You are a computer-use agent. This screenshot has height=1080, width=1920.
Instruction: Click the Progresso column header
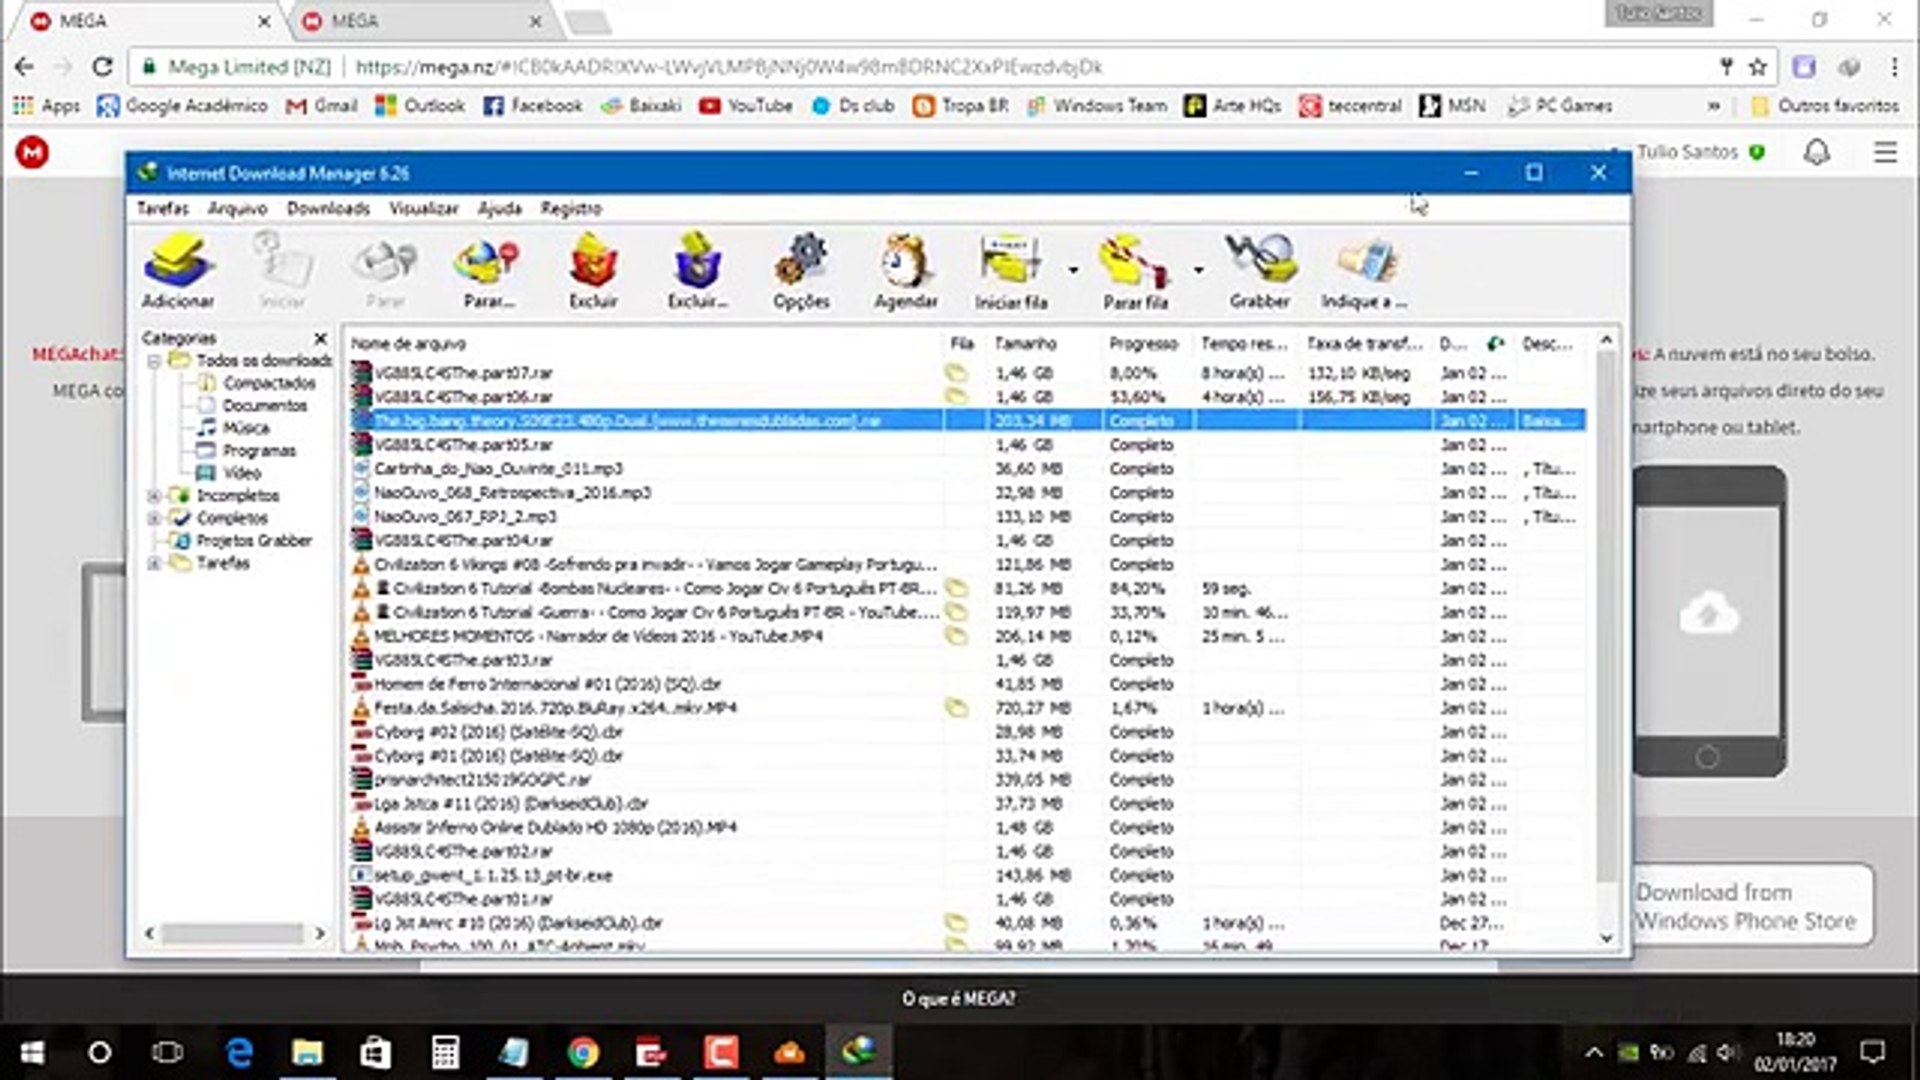point(1145,343)
